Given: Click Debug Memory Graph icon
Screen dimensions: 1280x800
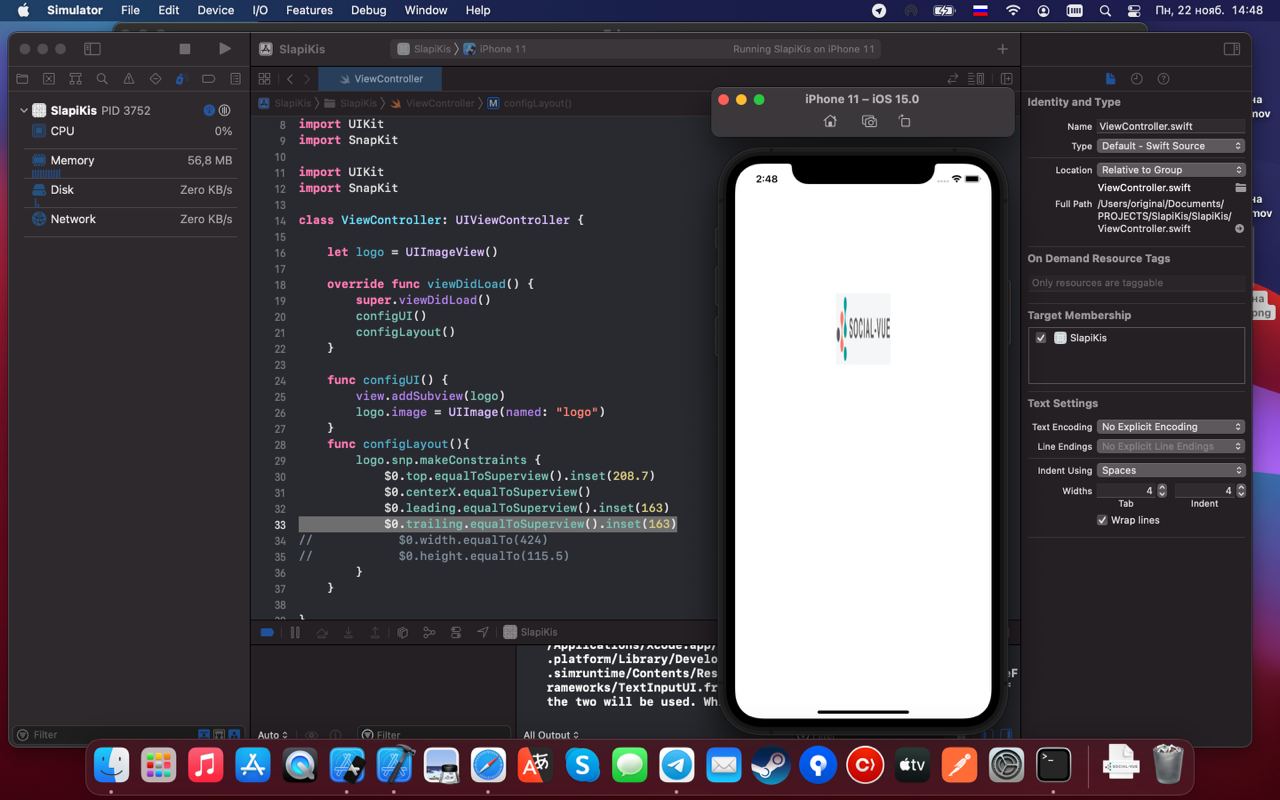Looking at the screenshot, I should (429, 632).
